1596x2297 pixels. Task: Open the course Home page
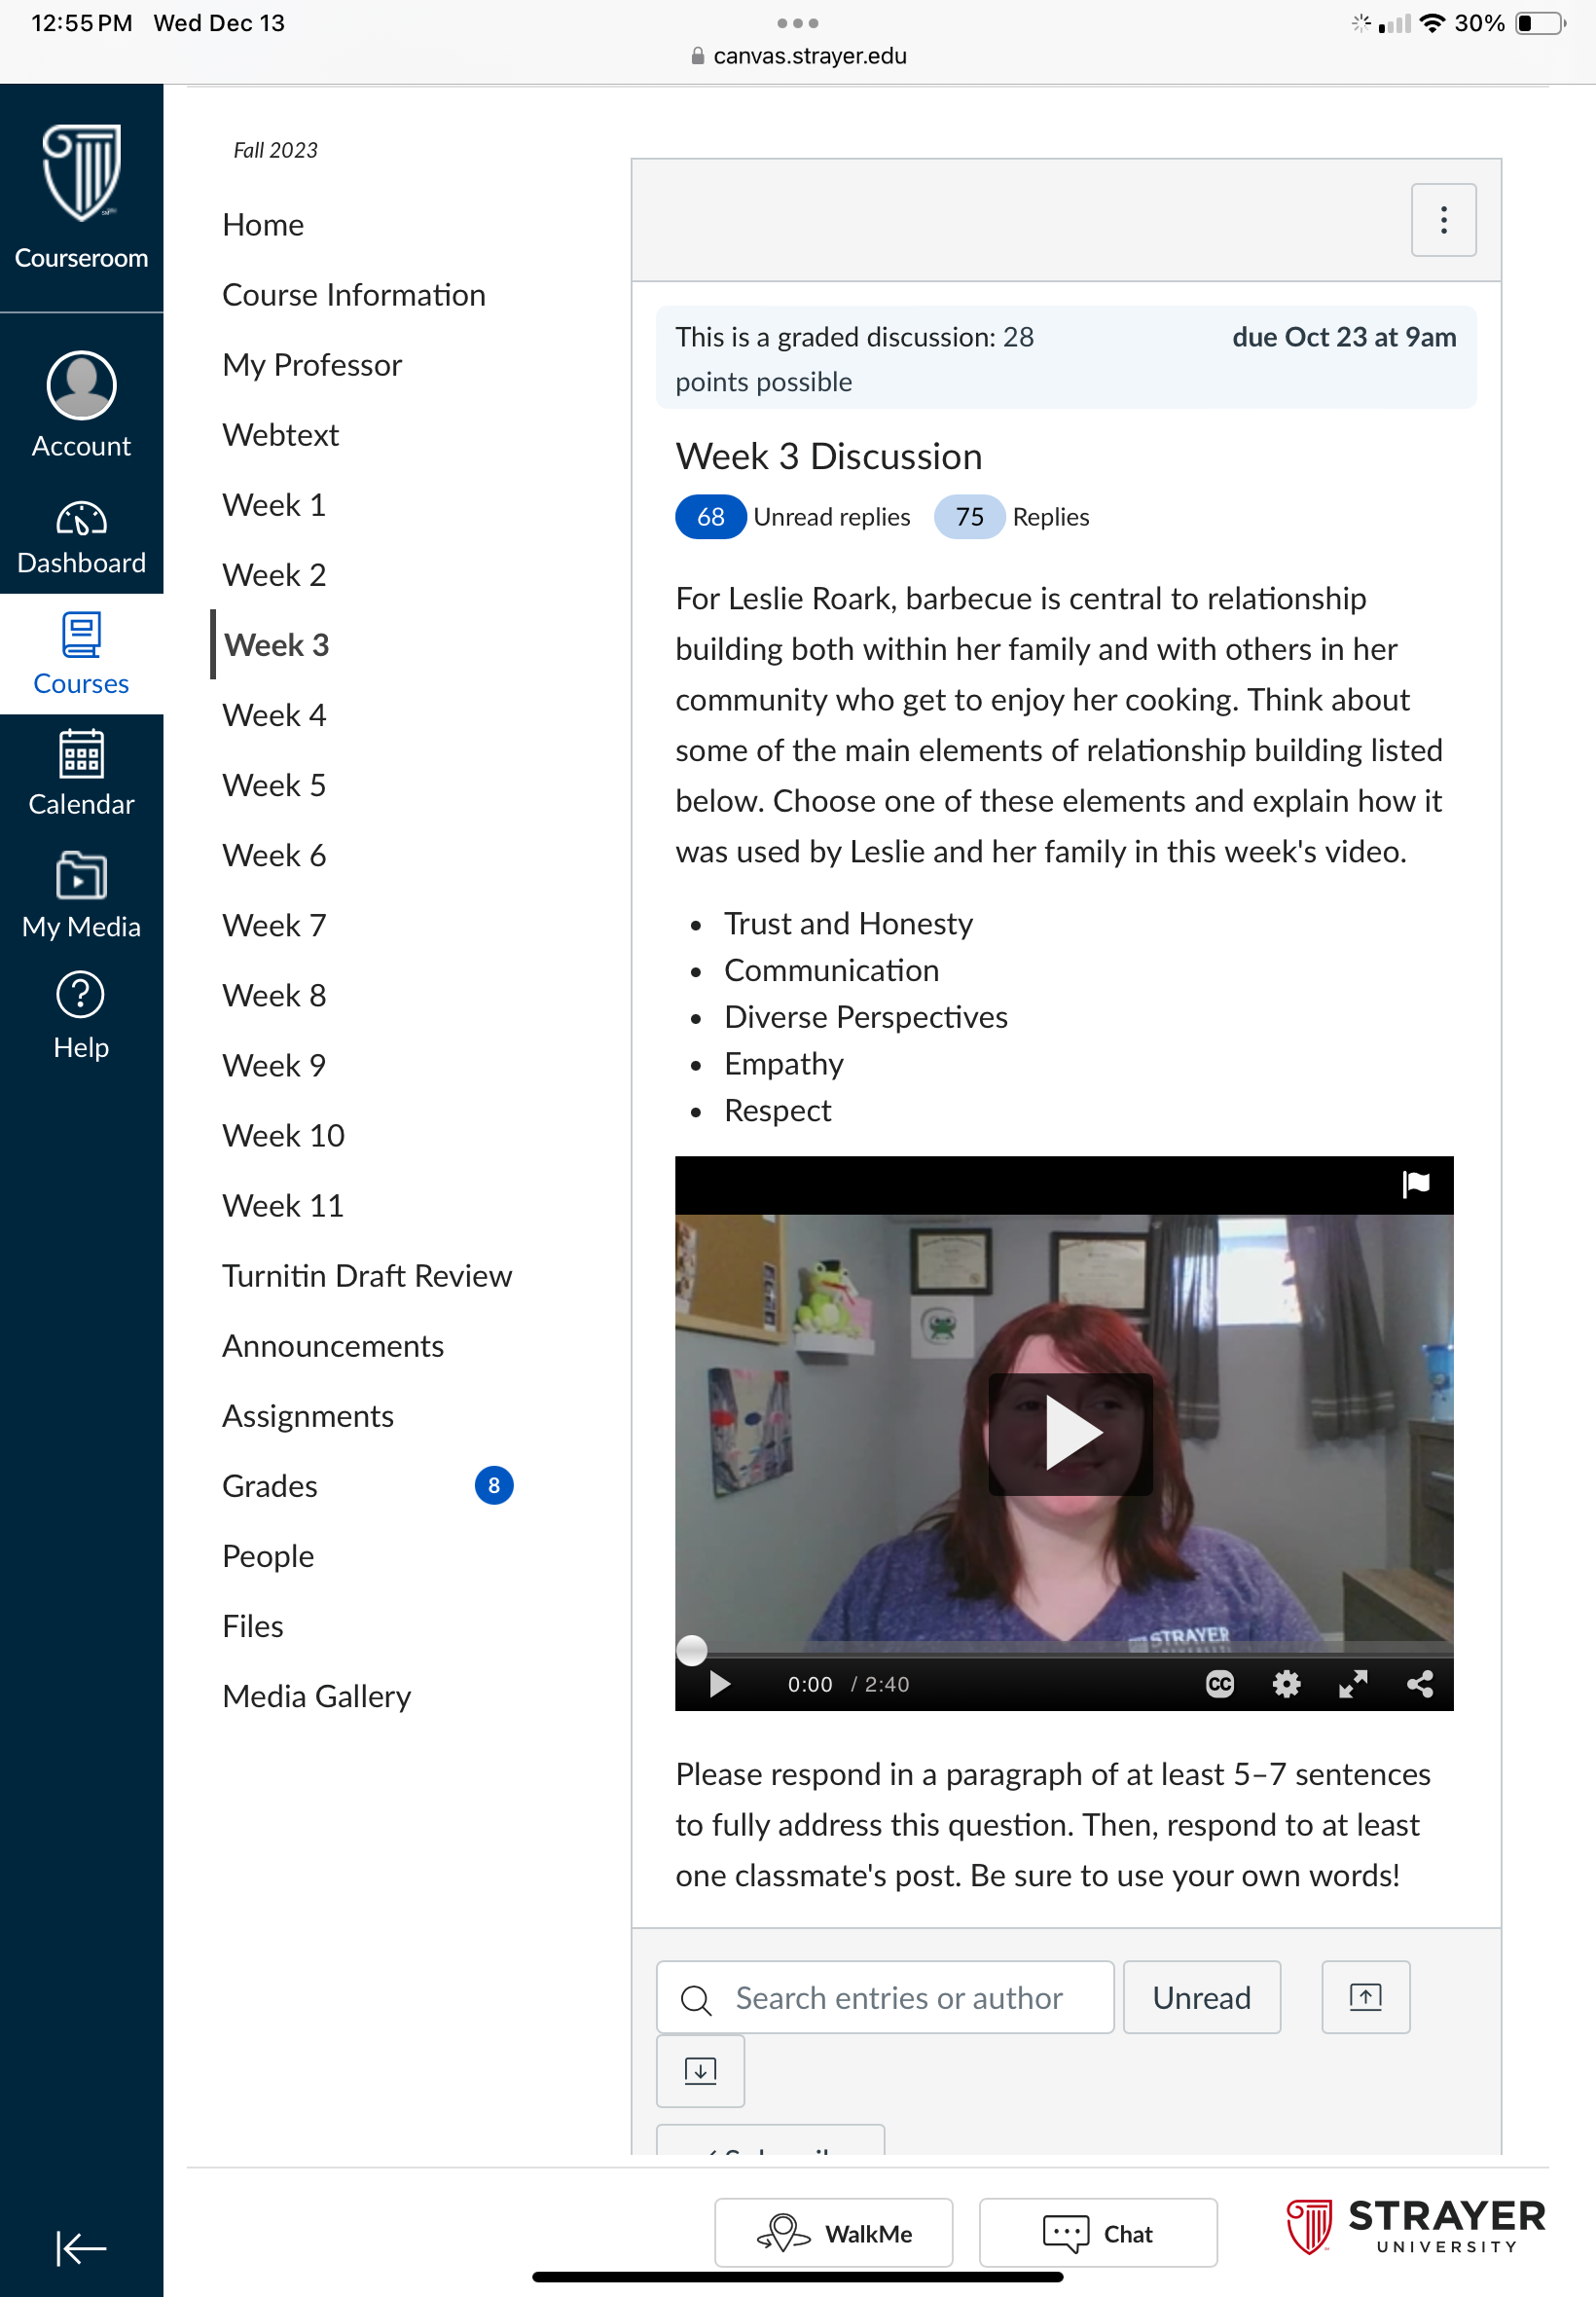263,225
